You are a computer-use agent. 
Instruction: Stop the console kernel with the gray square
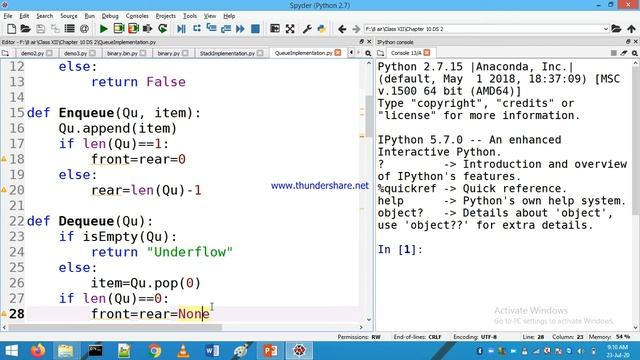[613, 53]
